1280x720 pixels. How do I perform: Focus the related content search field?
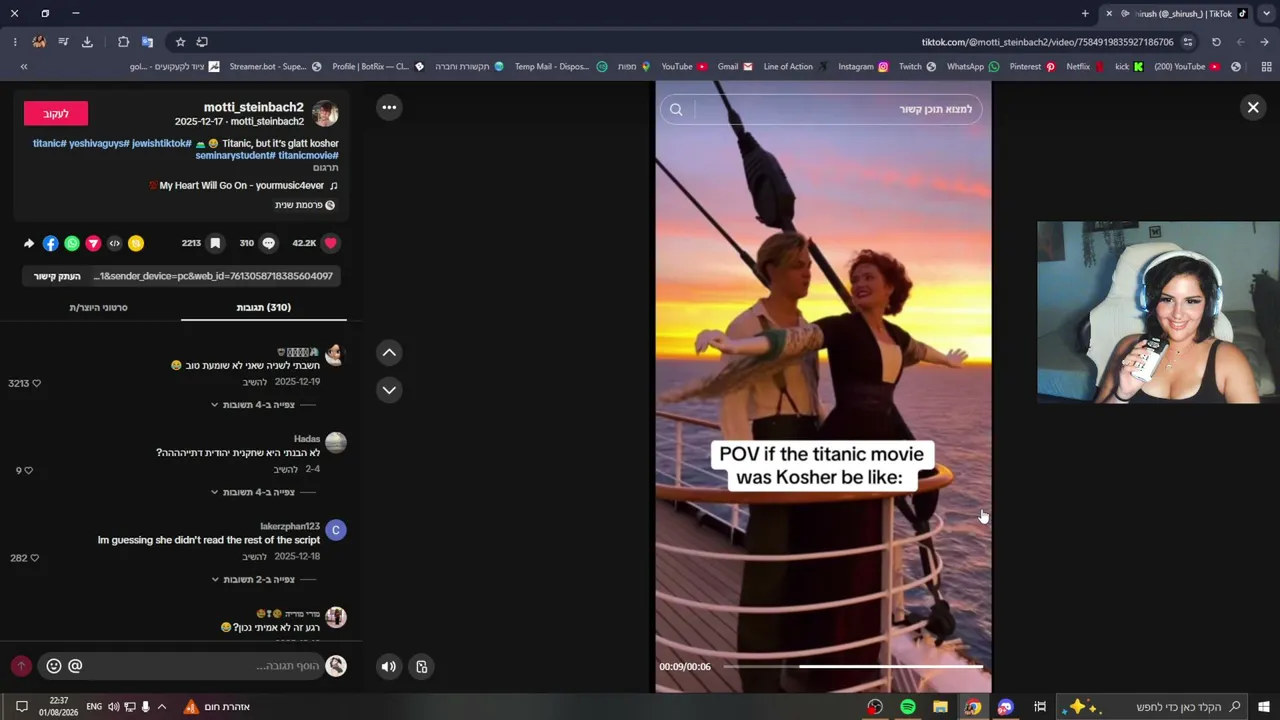[823, 109]
